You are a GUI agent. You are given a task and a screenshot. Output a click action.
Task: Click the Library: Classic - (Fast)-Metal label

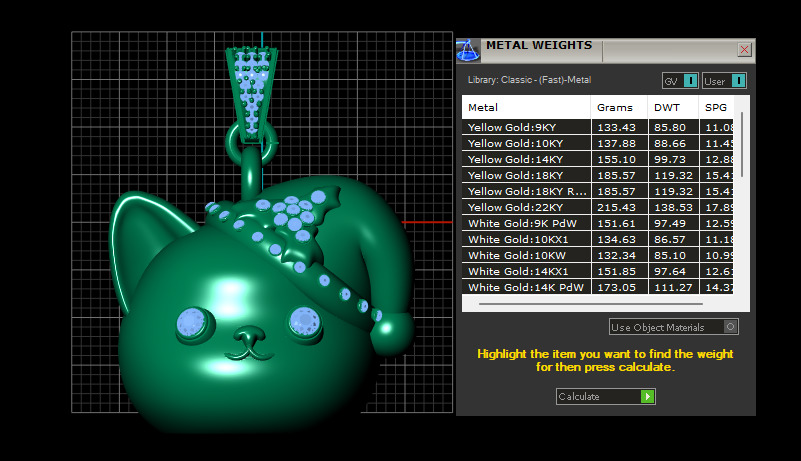click(529, 80)
